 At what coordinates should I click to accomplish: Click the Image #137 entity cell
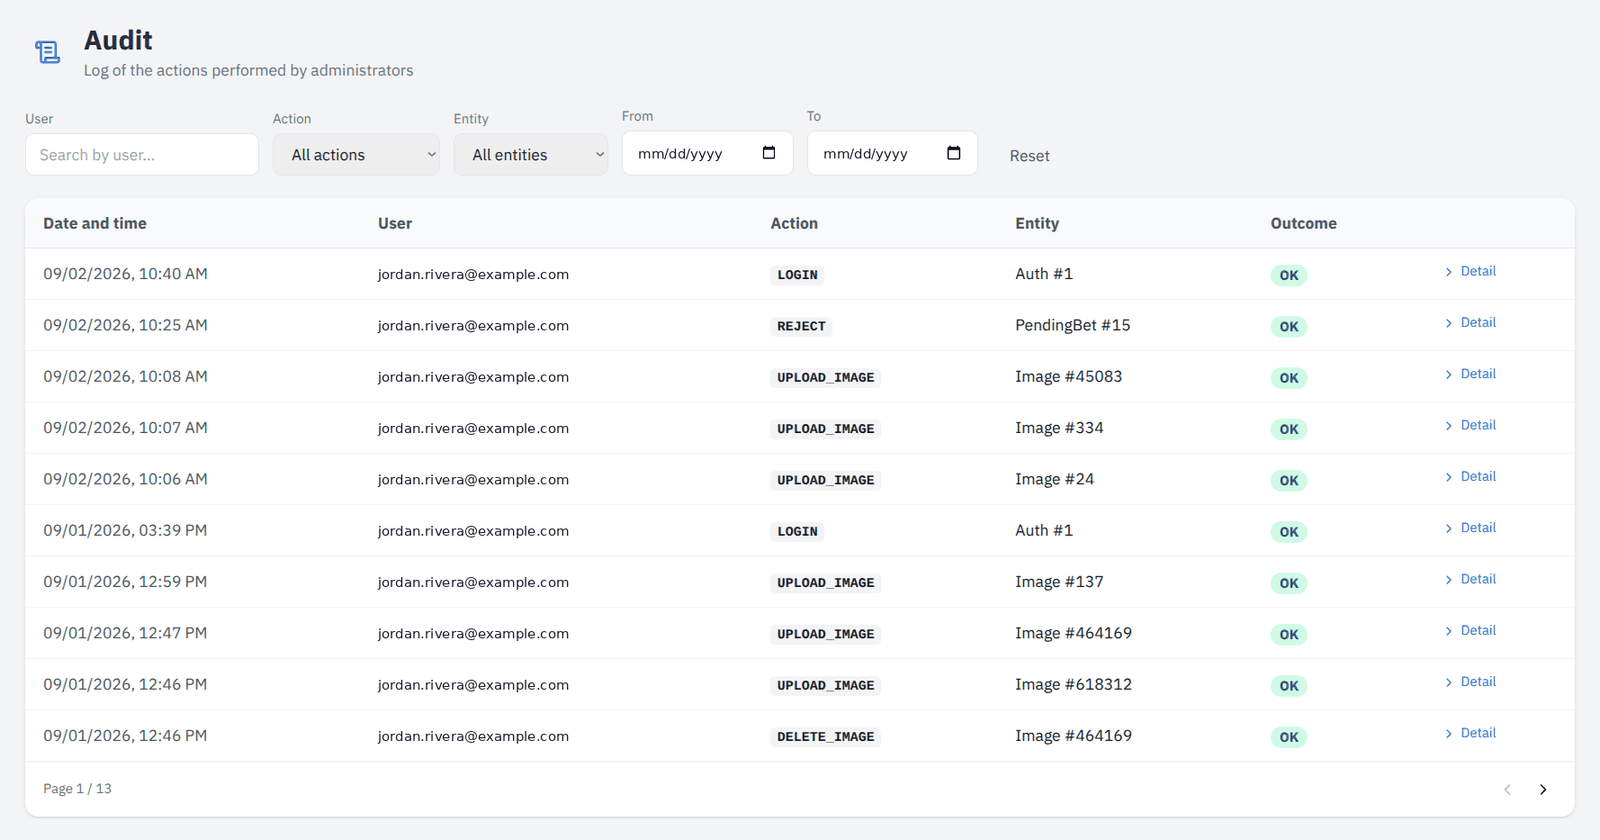(1059, 581)
